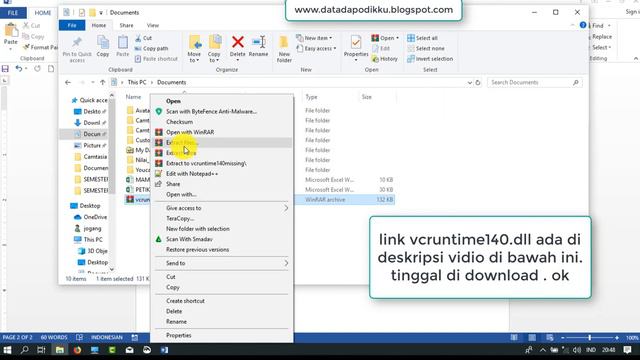The width and height of the screenshot is (640, 360).
Task: Click the Search Documents field
Action: point(535,82)
